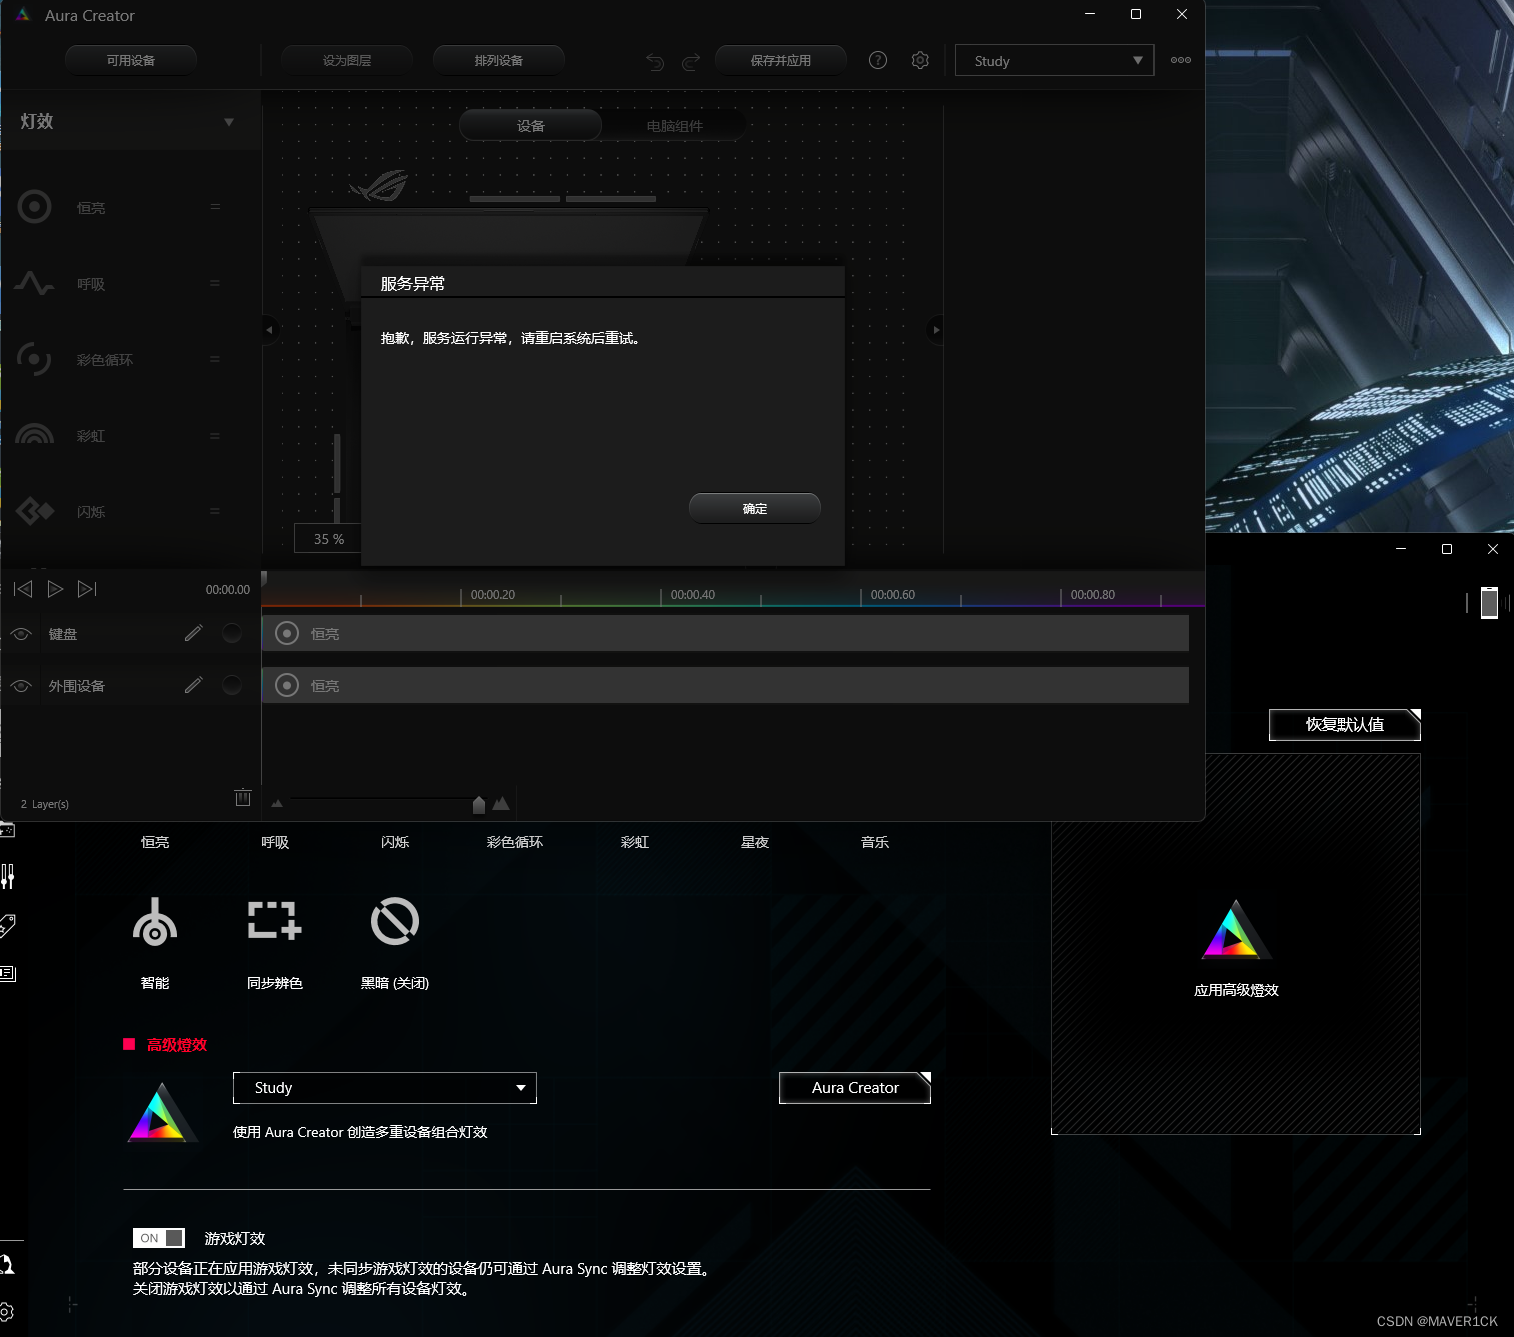The image size is (1514, 1337).
Task: Open the Armoury sidebar sliders icon
Action: [8, 877]
